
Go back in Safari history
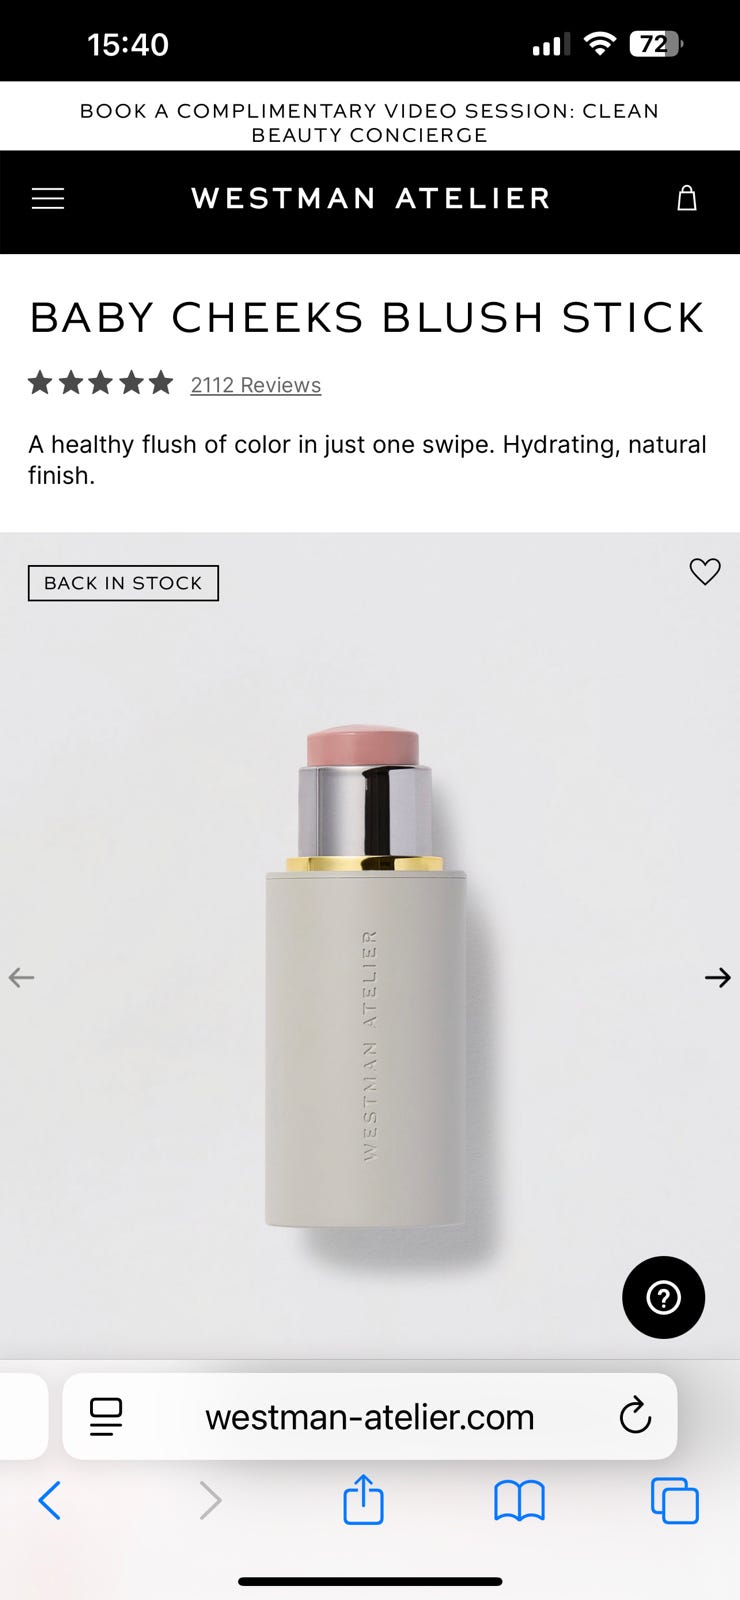(49, 1500)
